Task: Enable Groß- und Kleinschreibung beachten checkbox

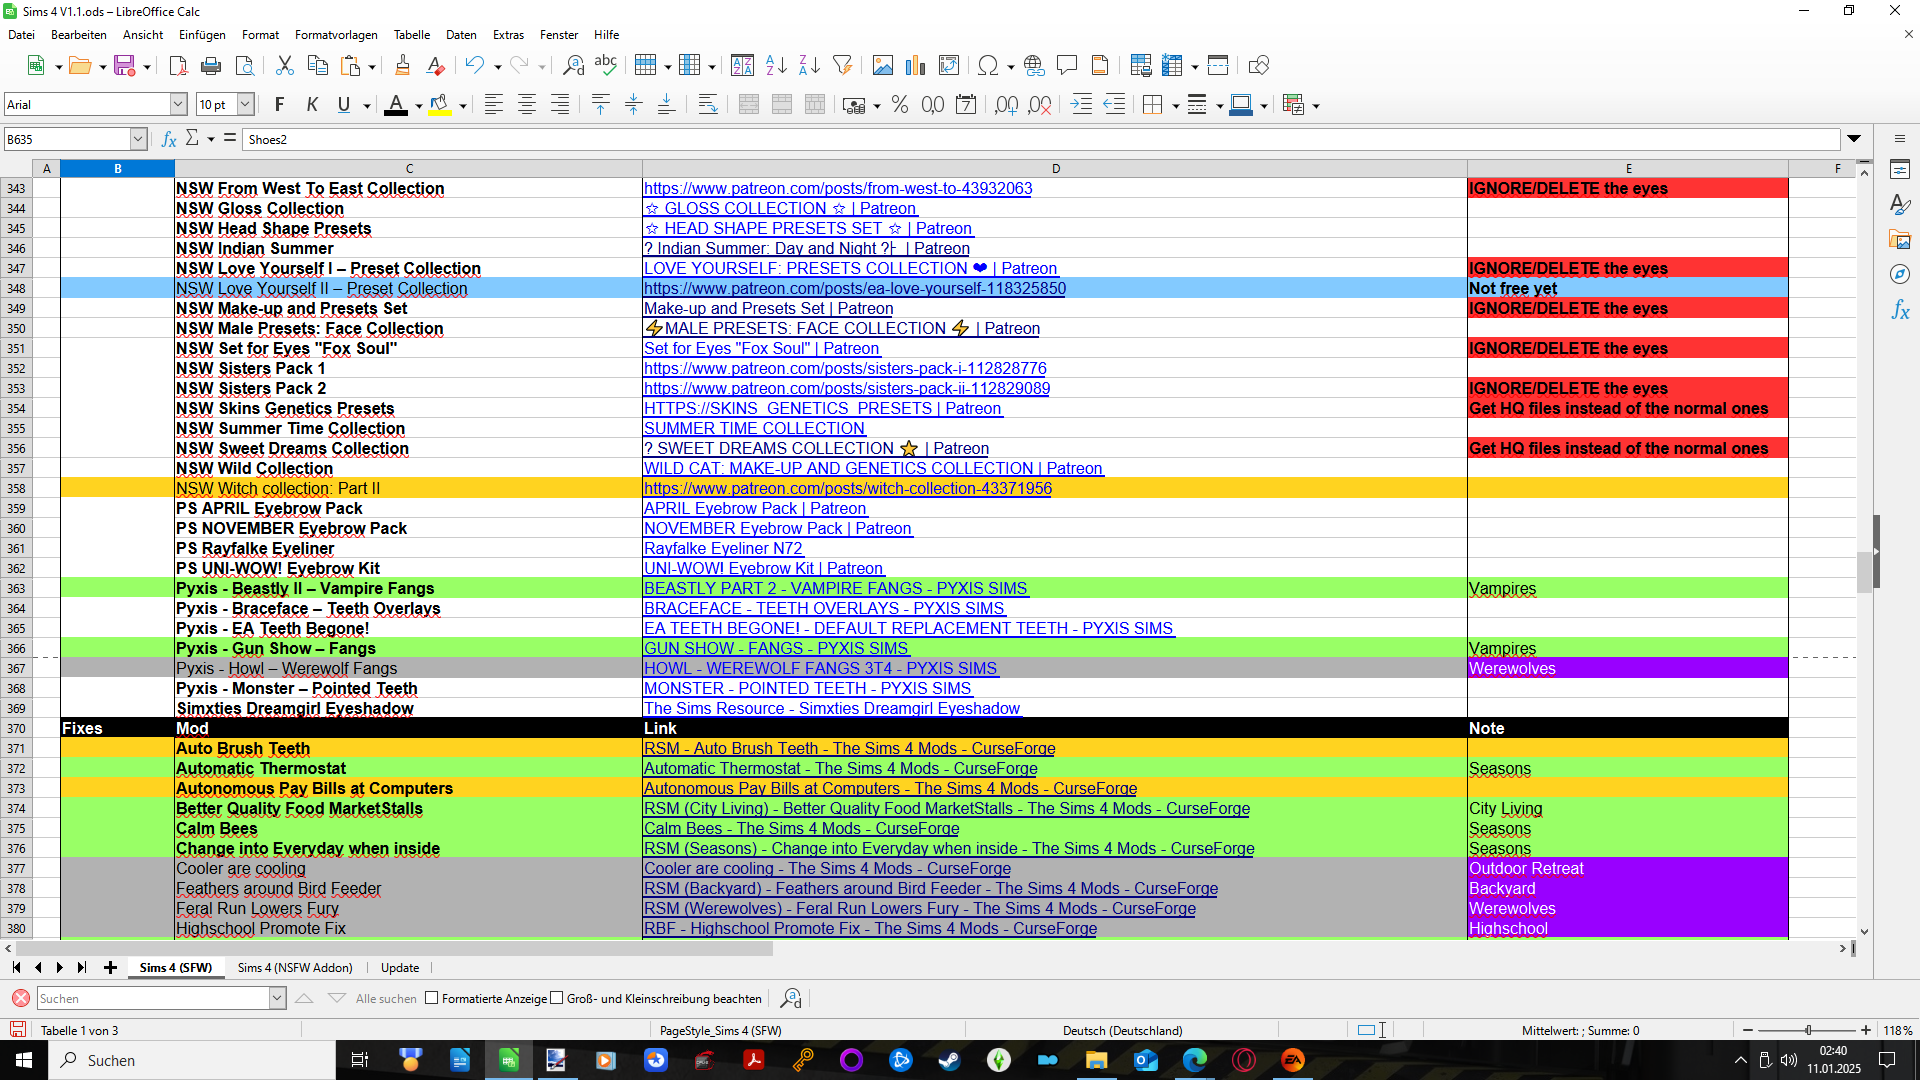Action: [557, 998]
